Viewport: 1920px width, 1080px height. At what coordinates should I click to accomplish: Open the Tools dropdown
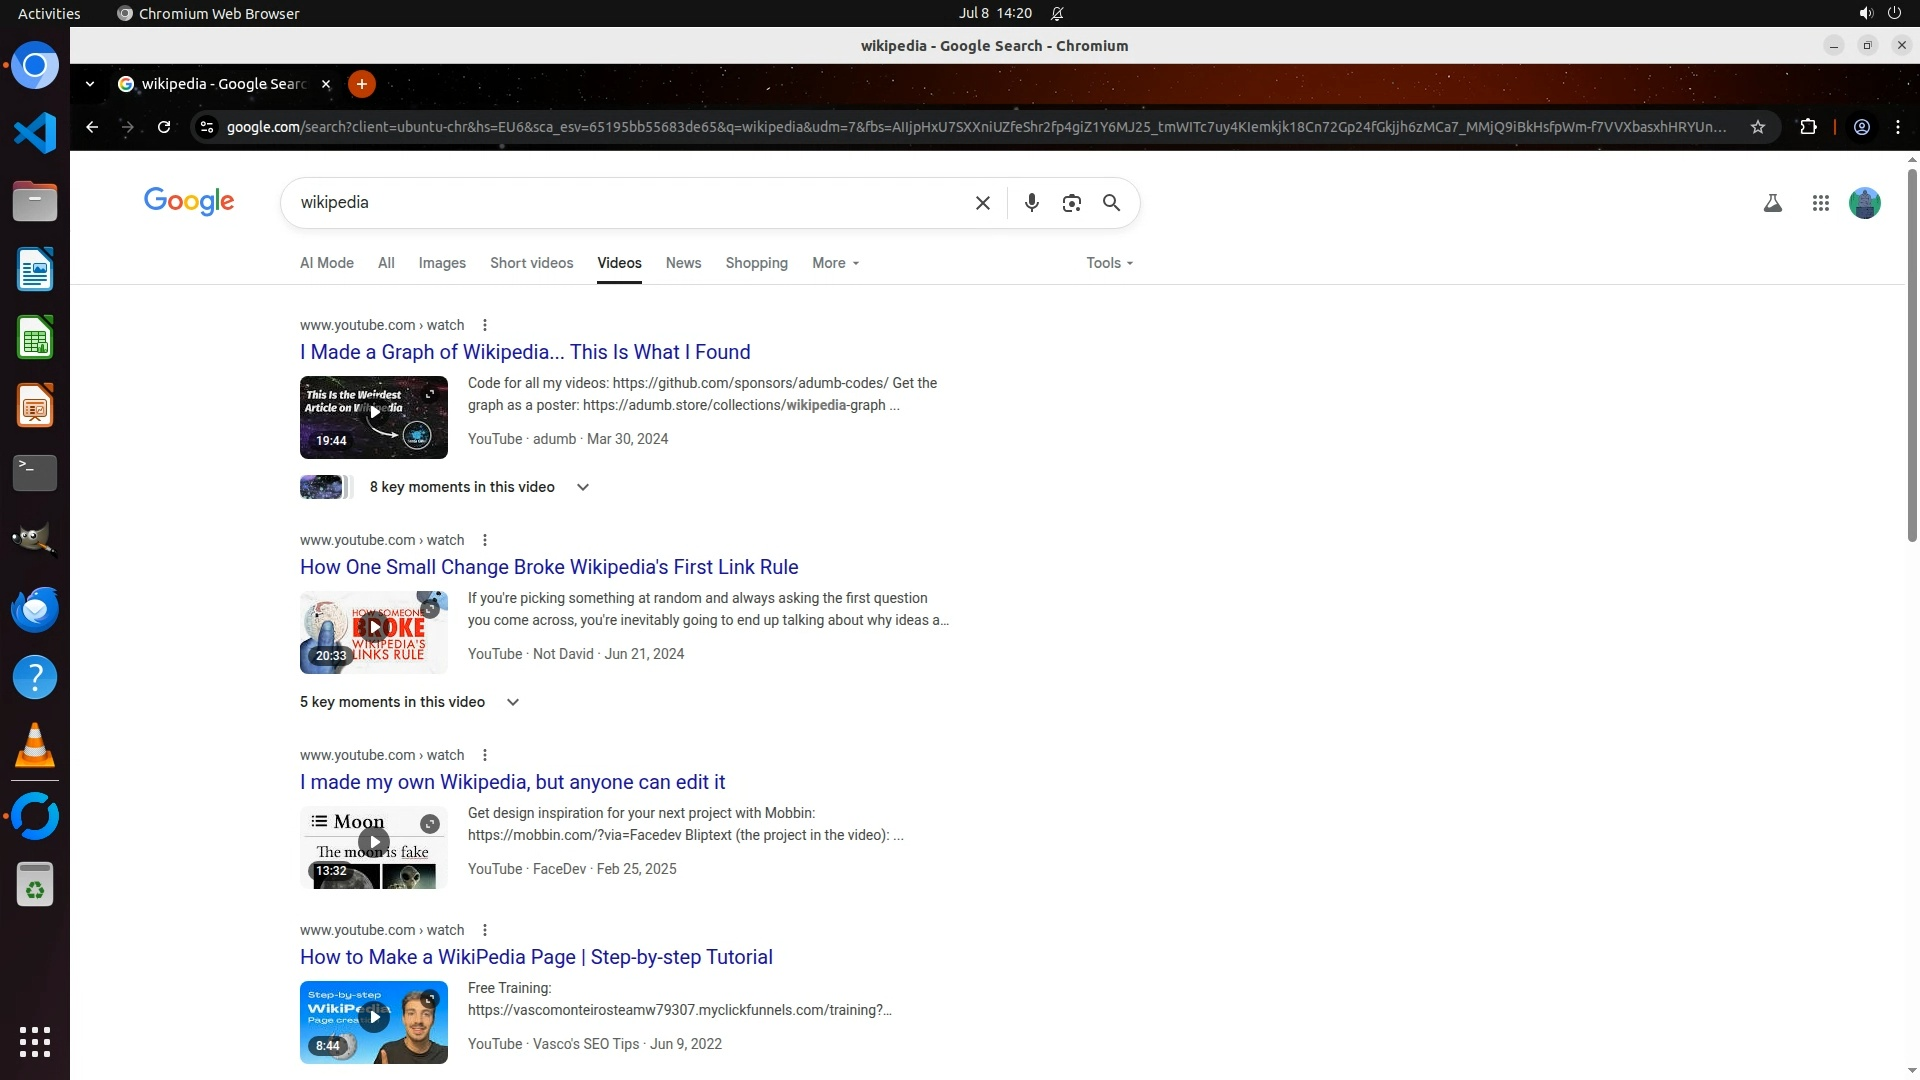pos(1109,263)
